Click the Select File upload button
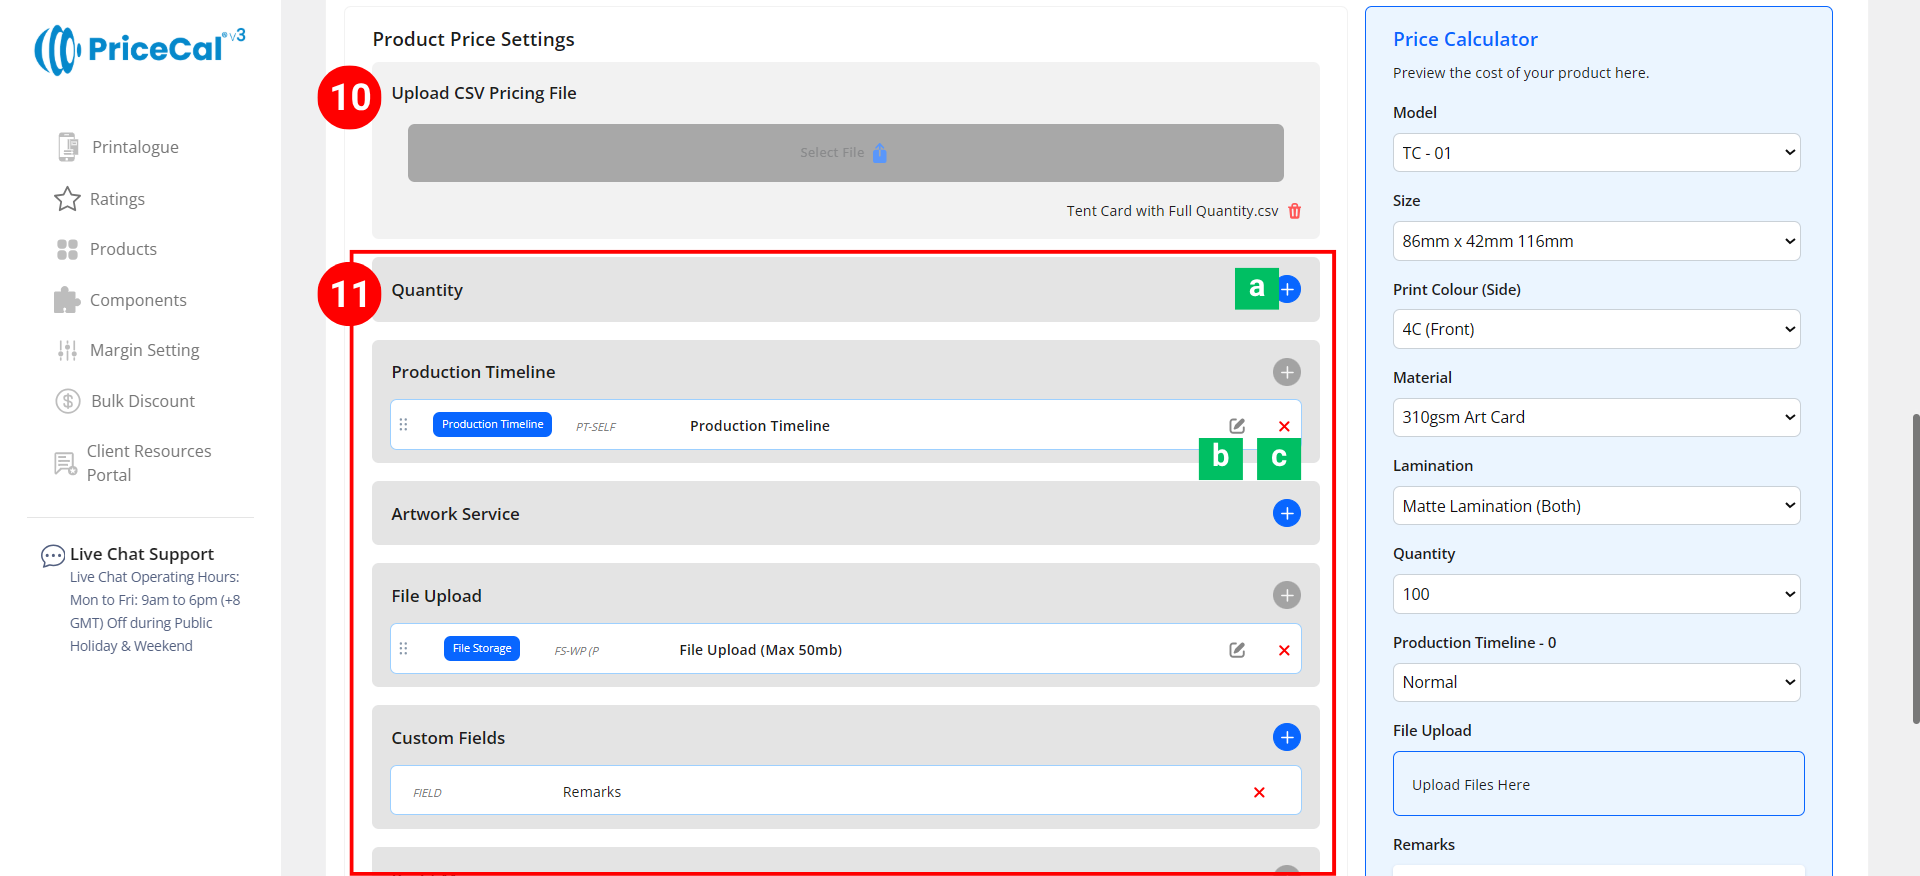Image resolution: width=1920 pixels, height=876 pixels. 845,153
